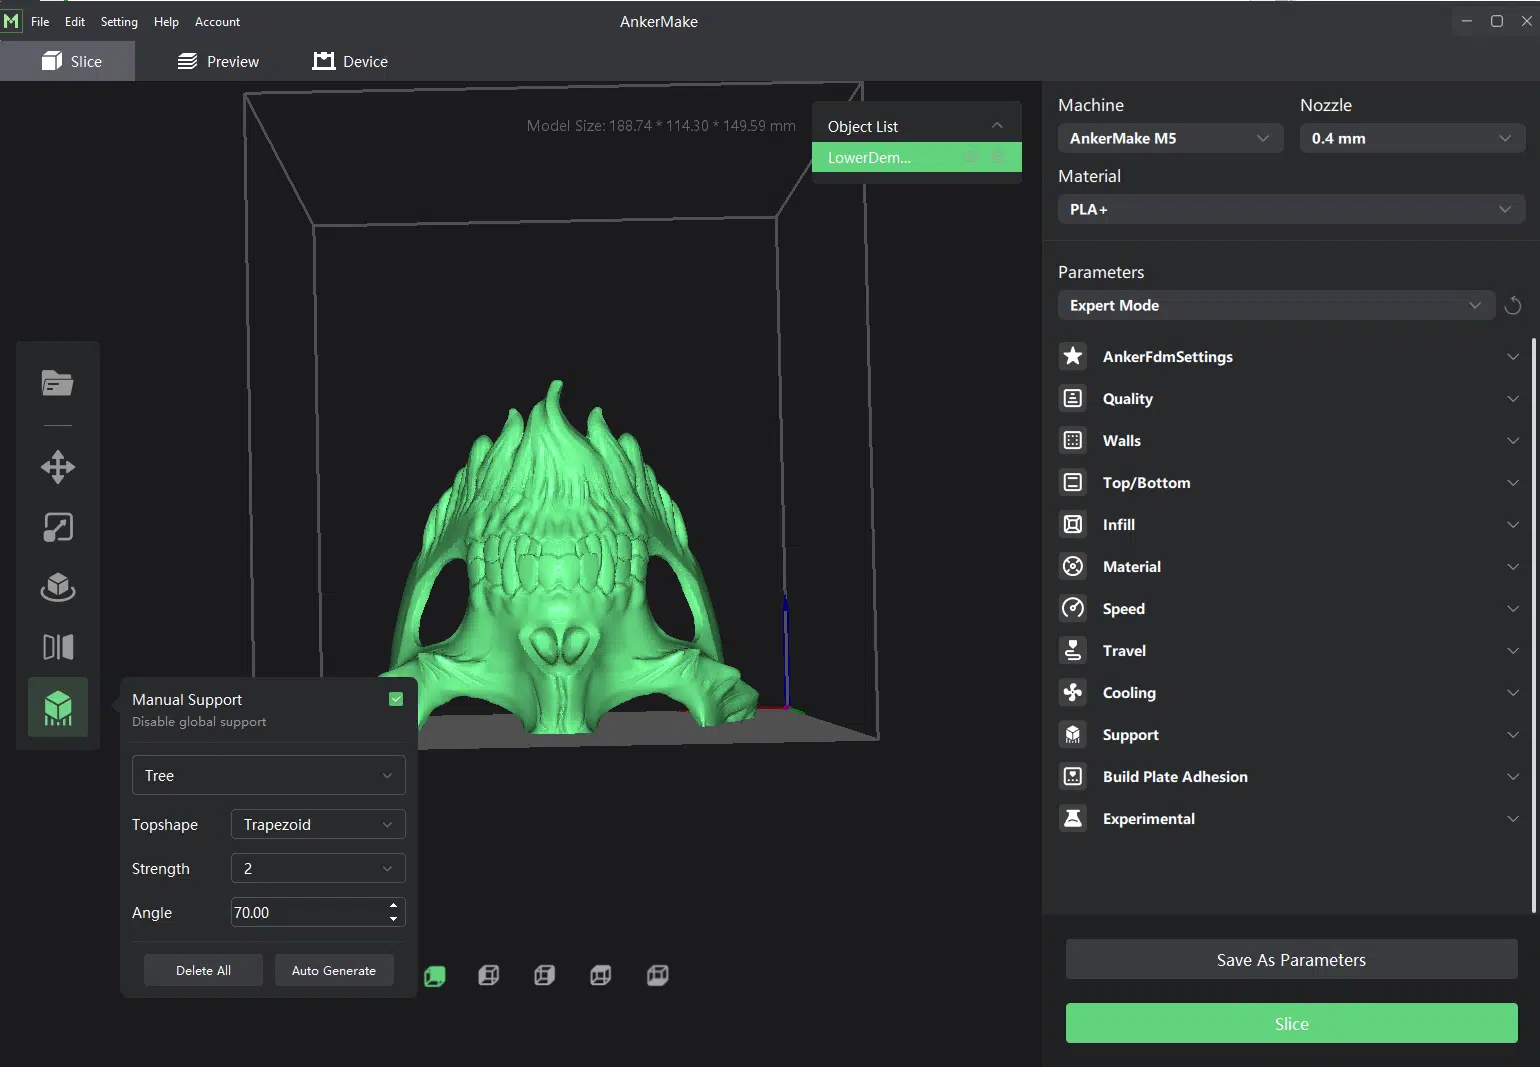Click the Travel settings icon
1540x1067 pixels.
point(1073,650)
